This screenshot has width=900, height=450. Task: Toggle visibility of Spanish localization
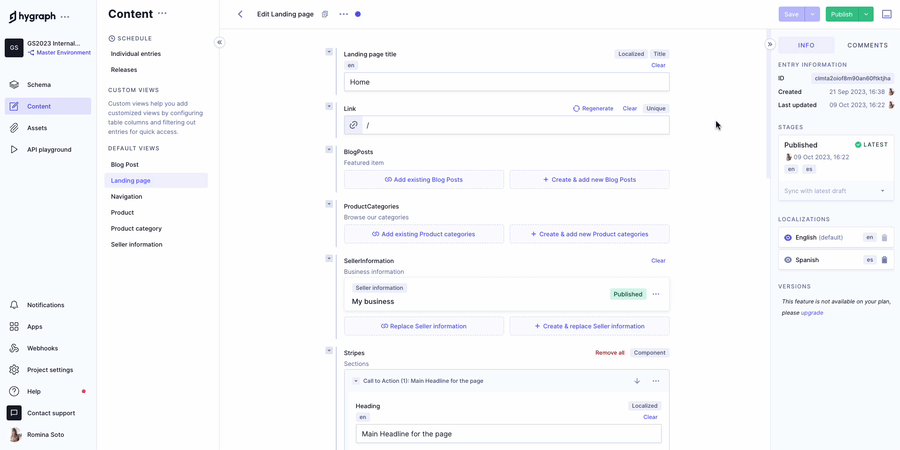point(788,260)
